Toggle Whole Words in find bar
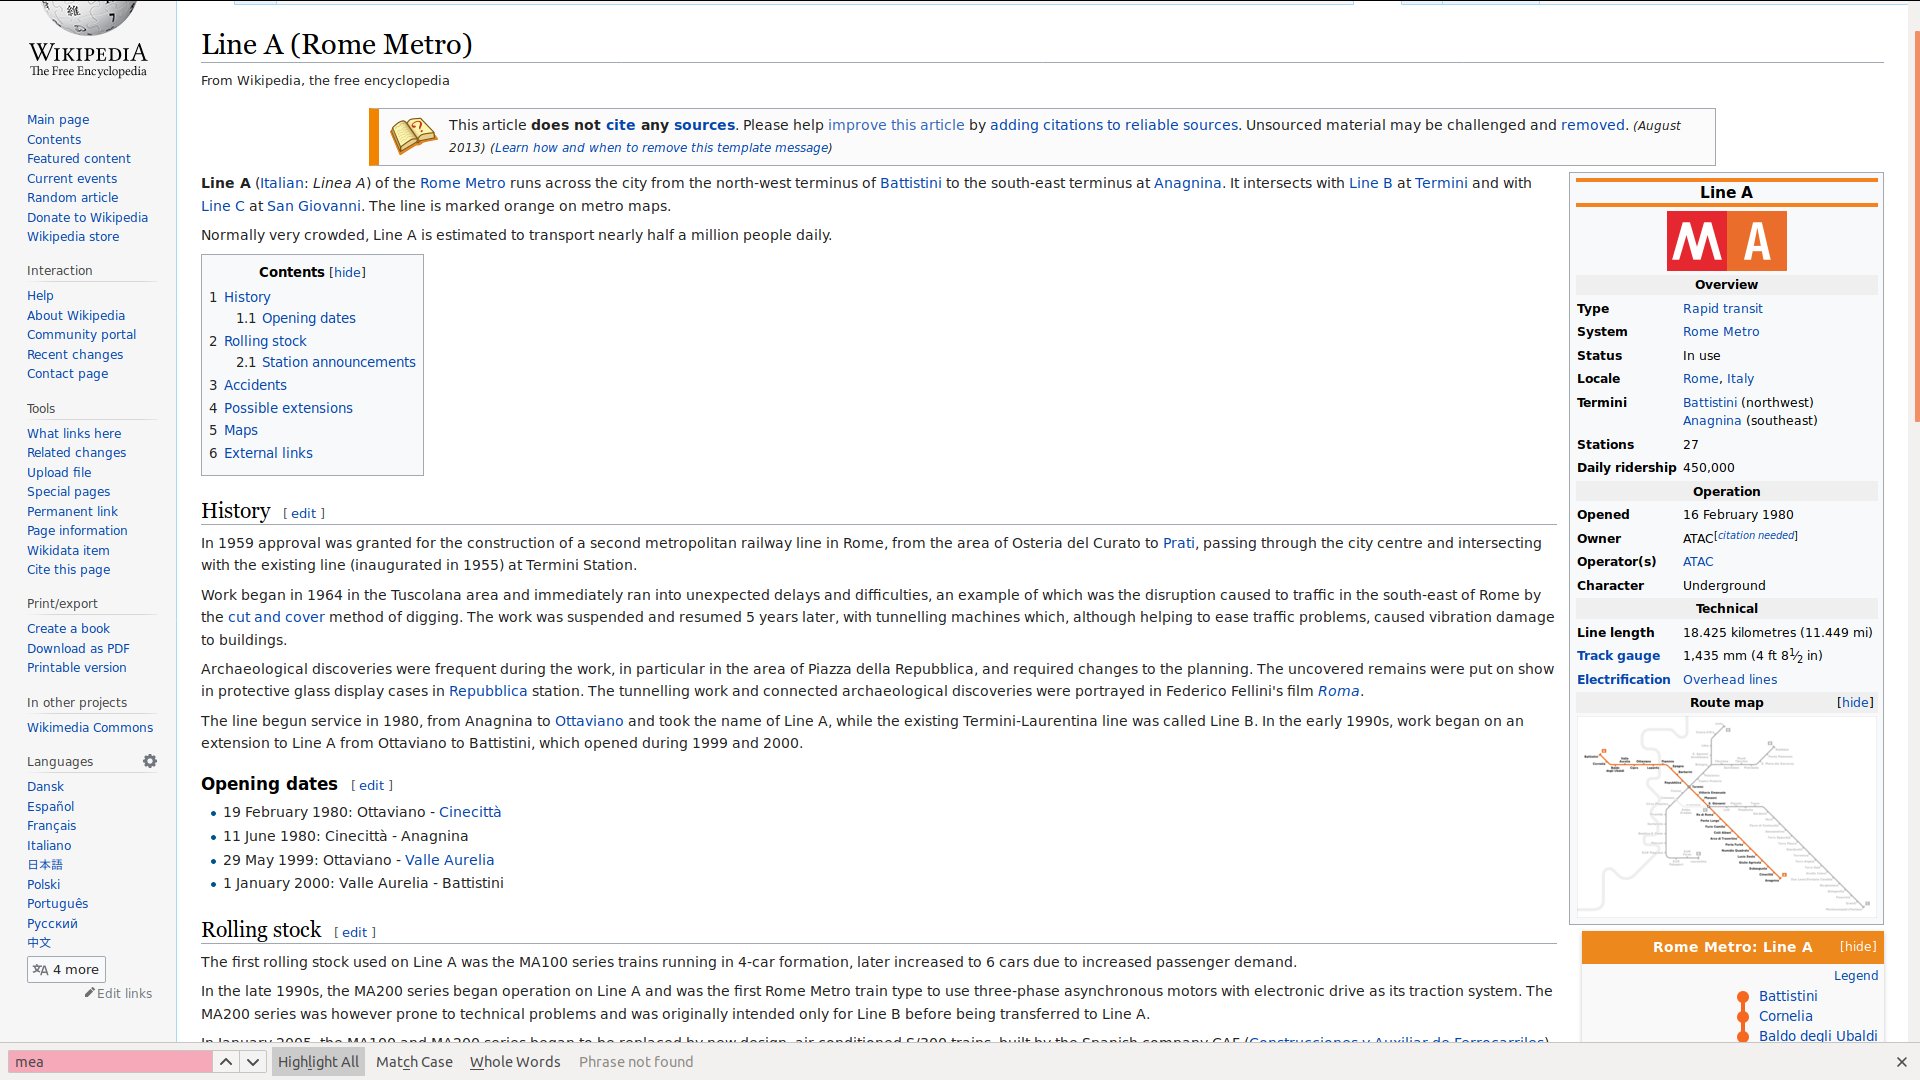The image size is (1920, 1080). [515, 1062]
